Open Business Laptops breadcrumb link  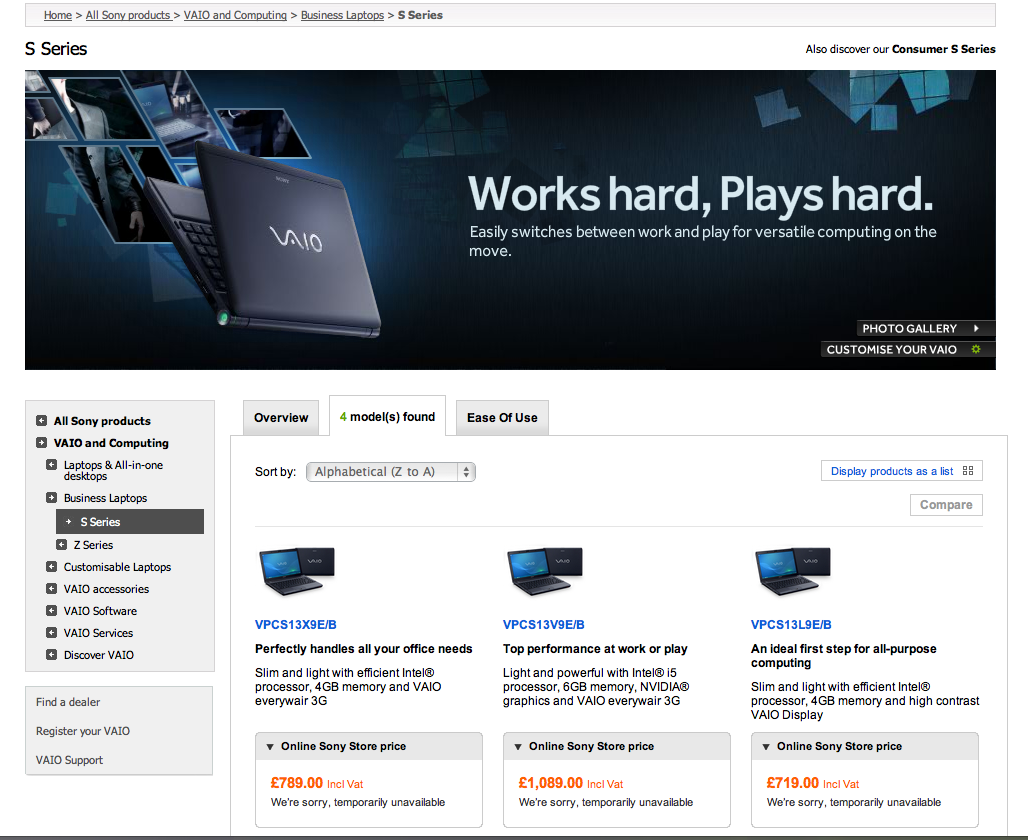coord(342,15)
